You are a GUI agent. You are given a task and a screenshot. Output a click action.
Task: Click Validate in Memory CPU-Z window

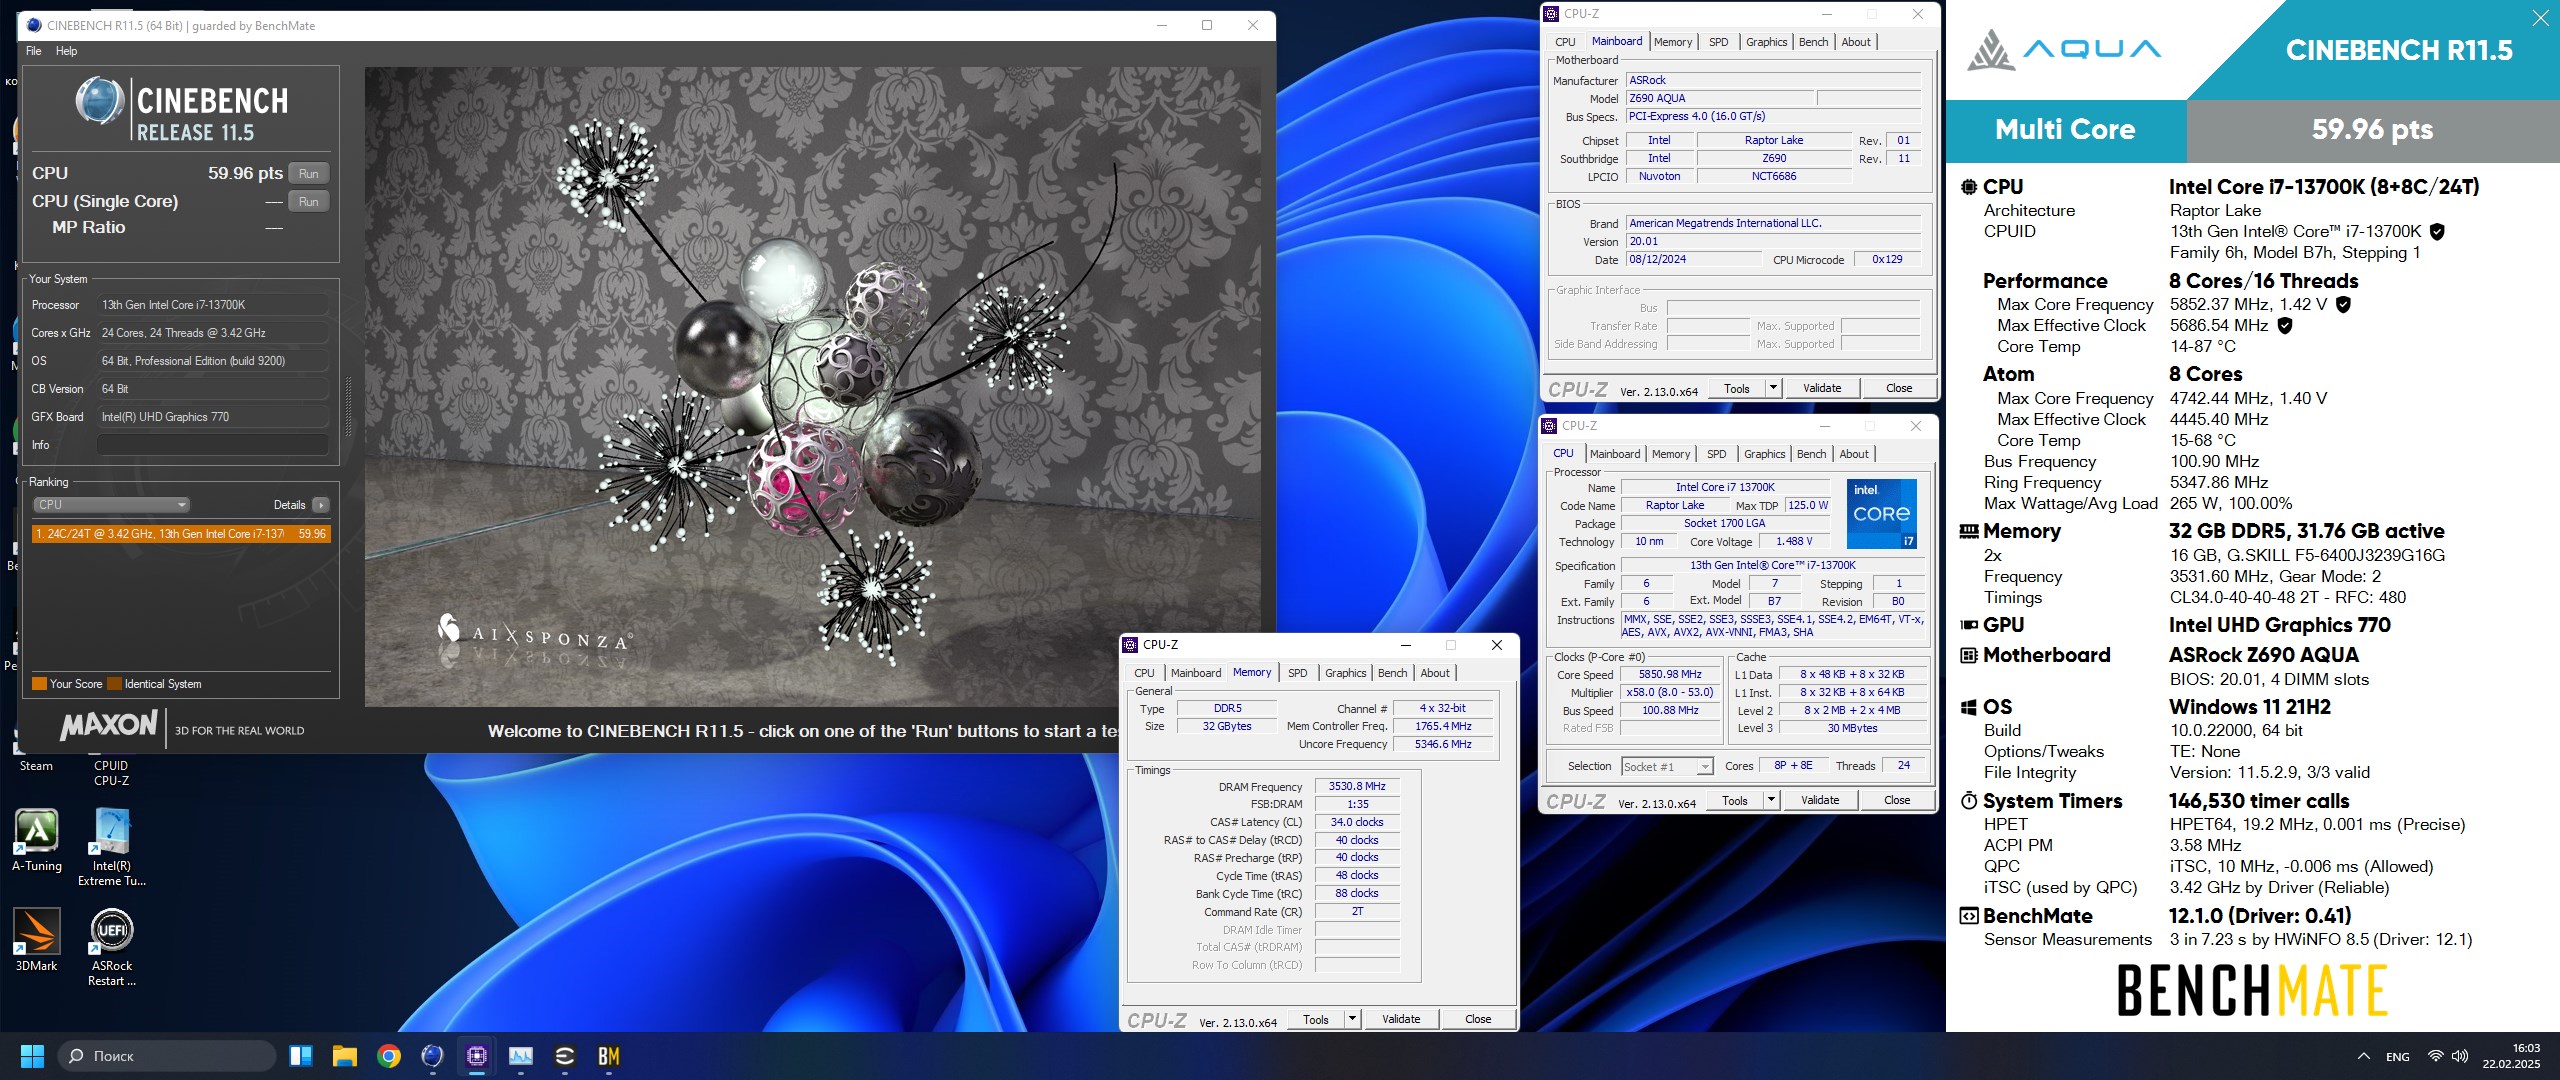(1400, 1020)
